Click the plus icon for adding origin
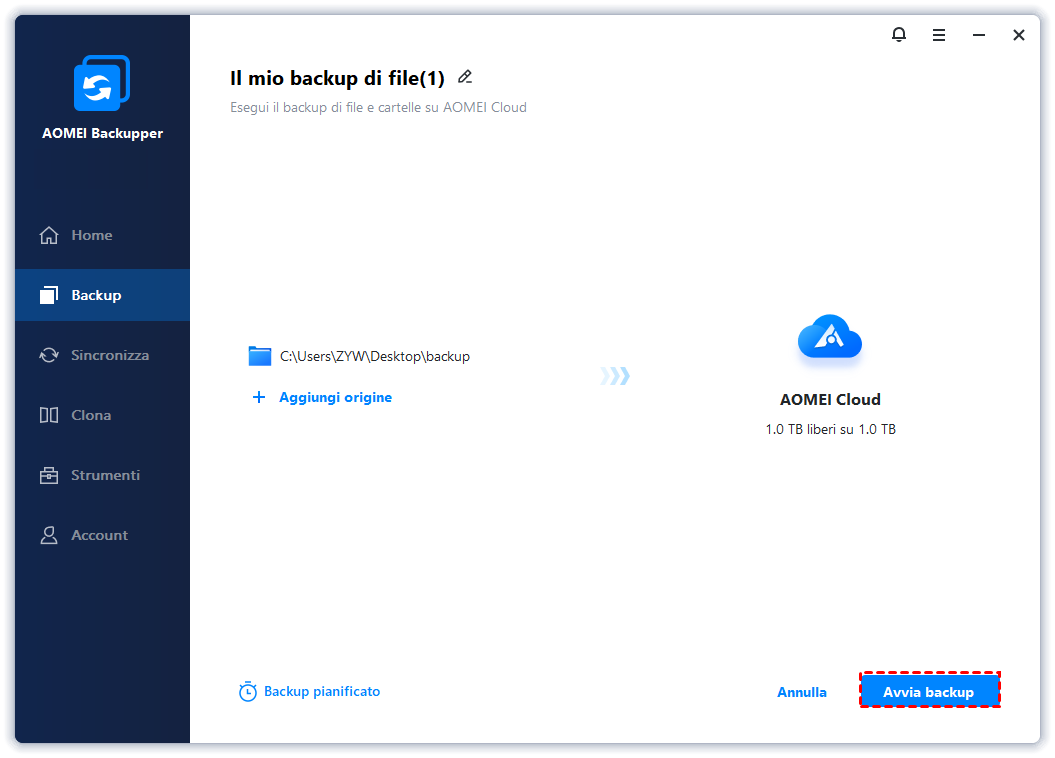1055x758 pixels. (x=258, y=397)
